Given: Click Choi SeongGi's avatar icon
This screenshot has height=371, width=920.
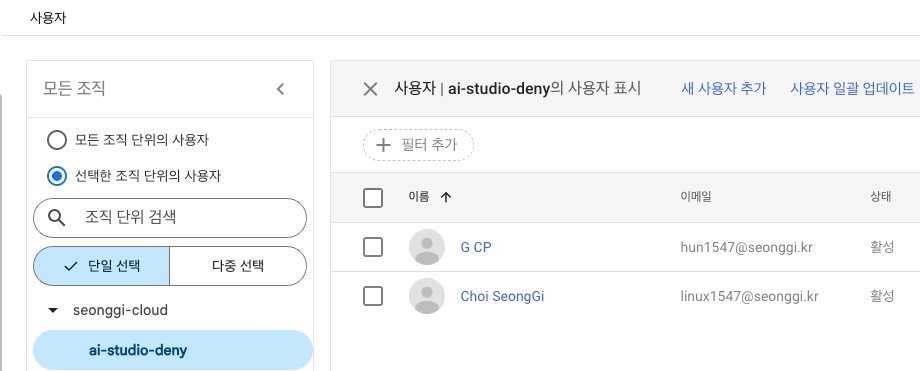Looking at the screenshot, I should coord(427,296).
